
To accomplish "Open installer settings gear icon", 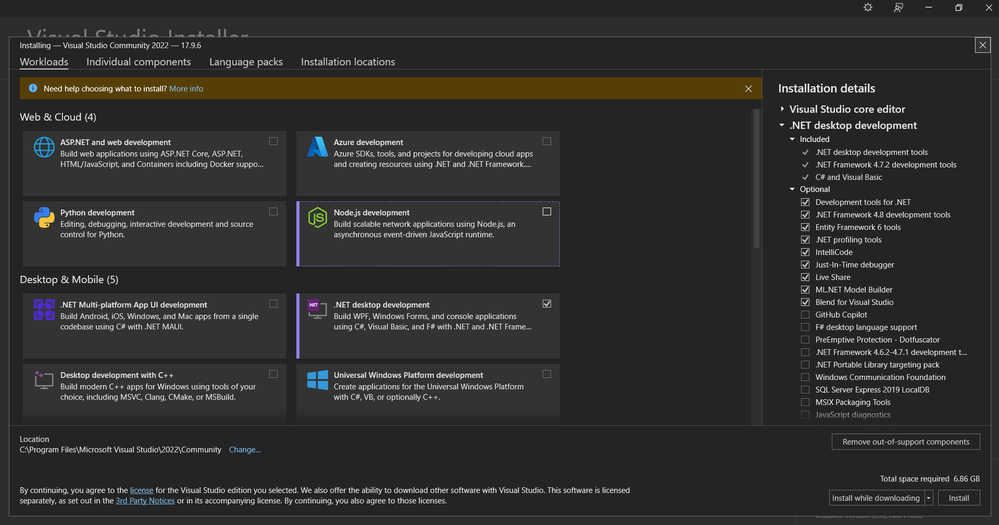I will coord(868,8).
